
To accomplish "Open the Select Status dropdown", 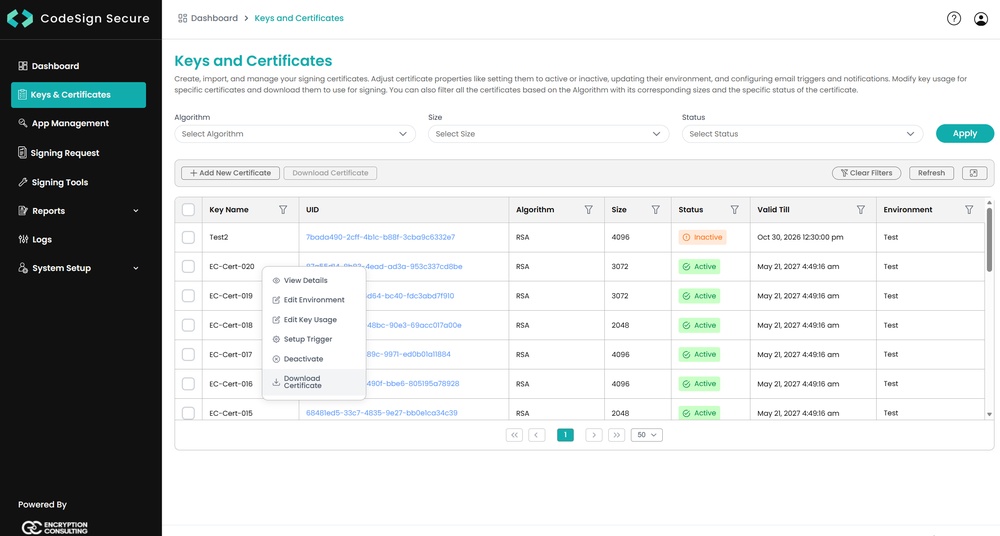I will tap(802, 134).
